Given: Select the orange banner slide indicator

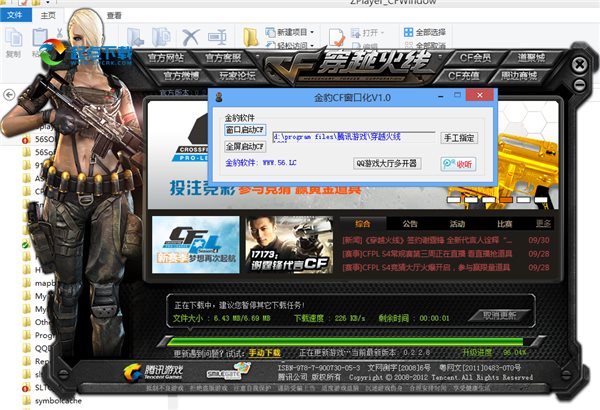Looking at the screenshot, I should pyautogui.click(x=506, y=200).
